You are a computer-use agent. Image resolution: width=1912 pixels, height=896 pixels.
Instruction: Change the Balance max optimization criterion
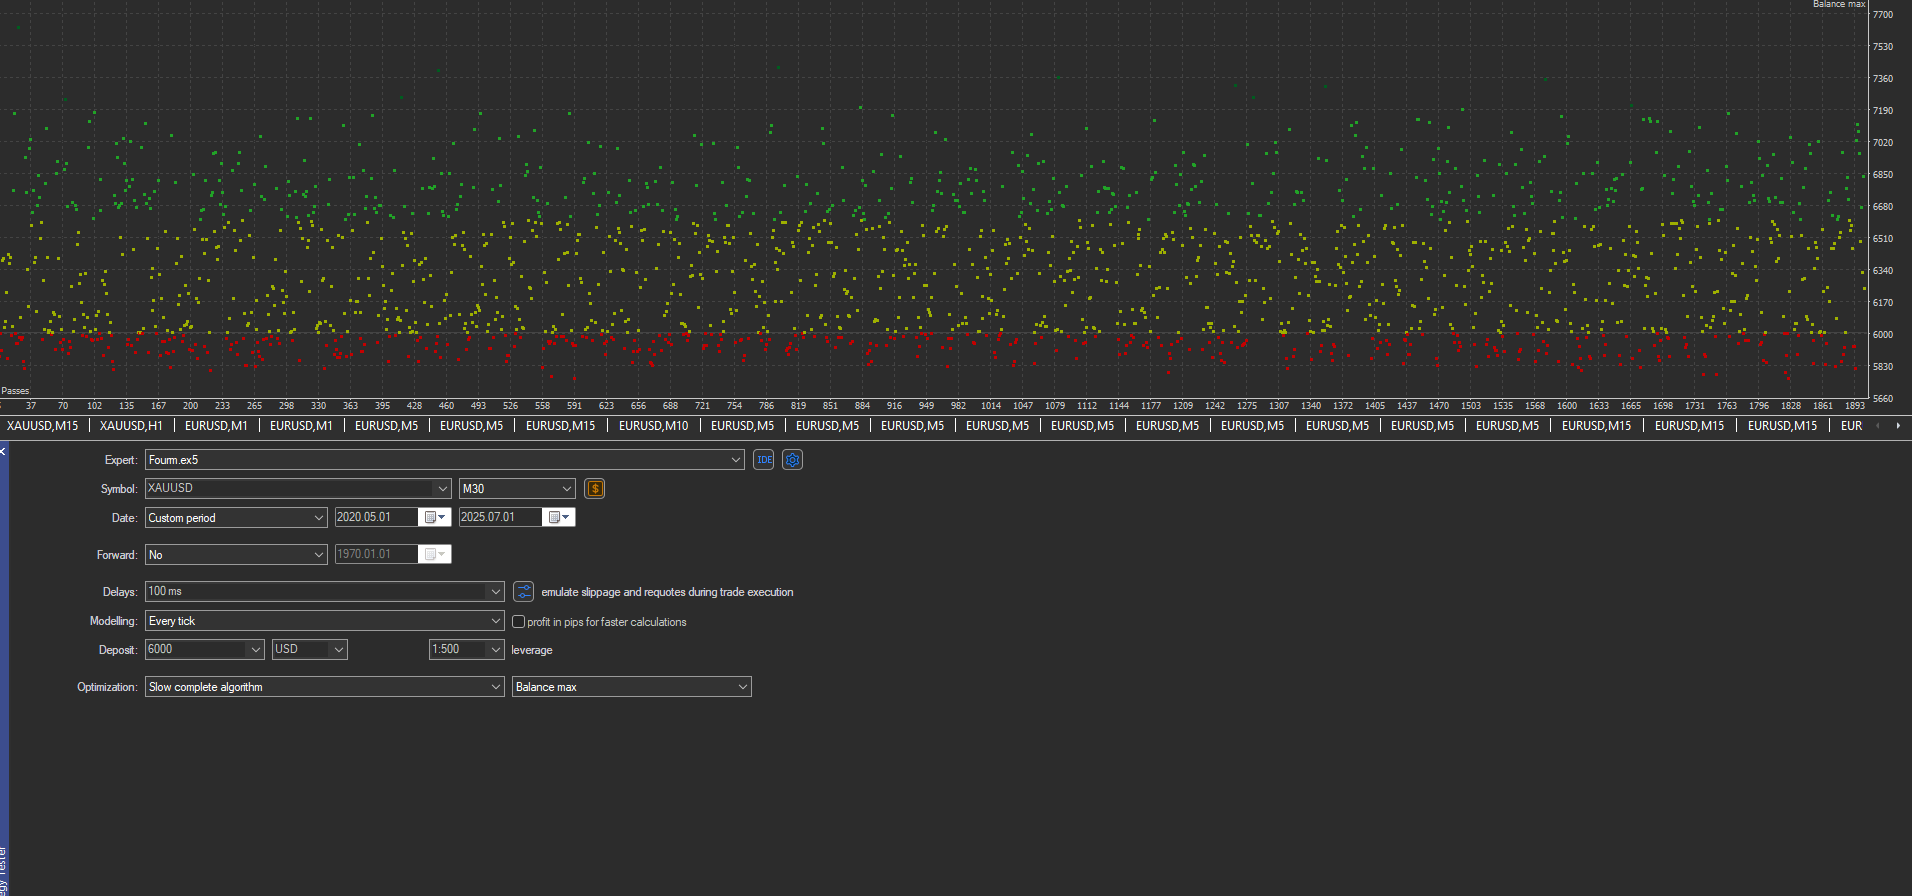[x=631, y=687]
